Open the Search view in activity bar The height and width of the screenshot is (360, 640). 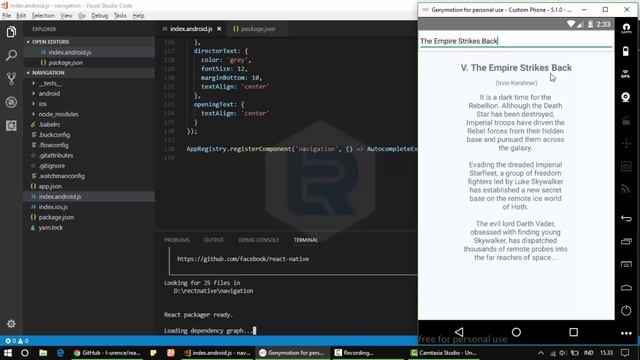(x=11, y=55)
